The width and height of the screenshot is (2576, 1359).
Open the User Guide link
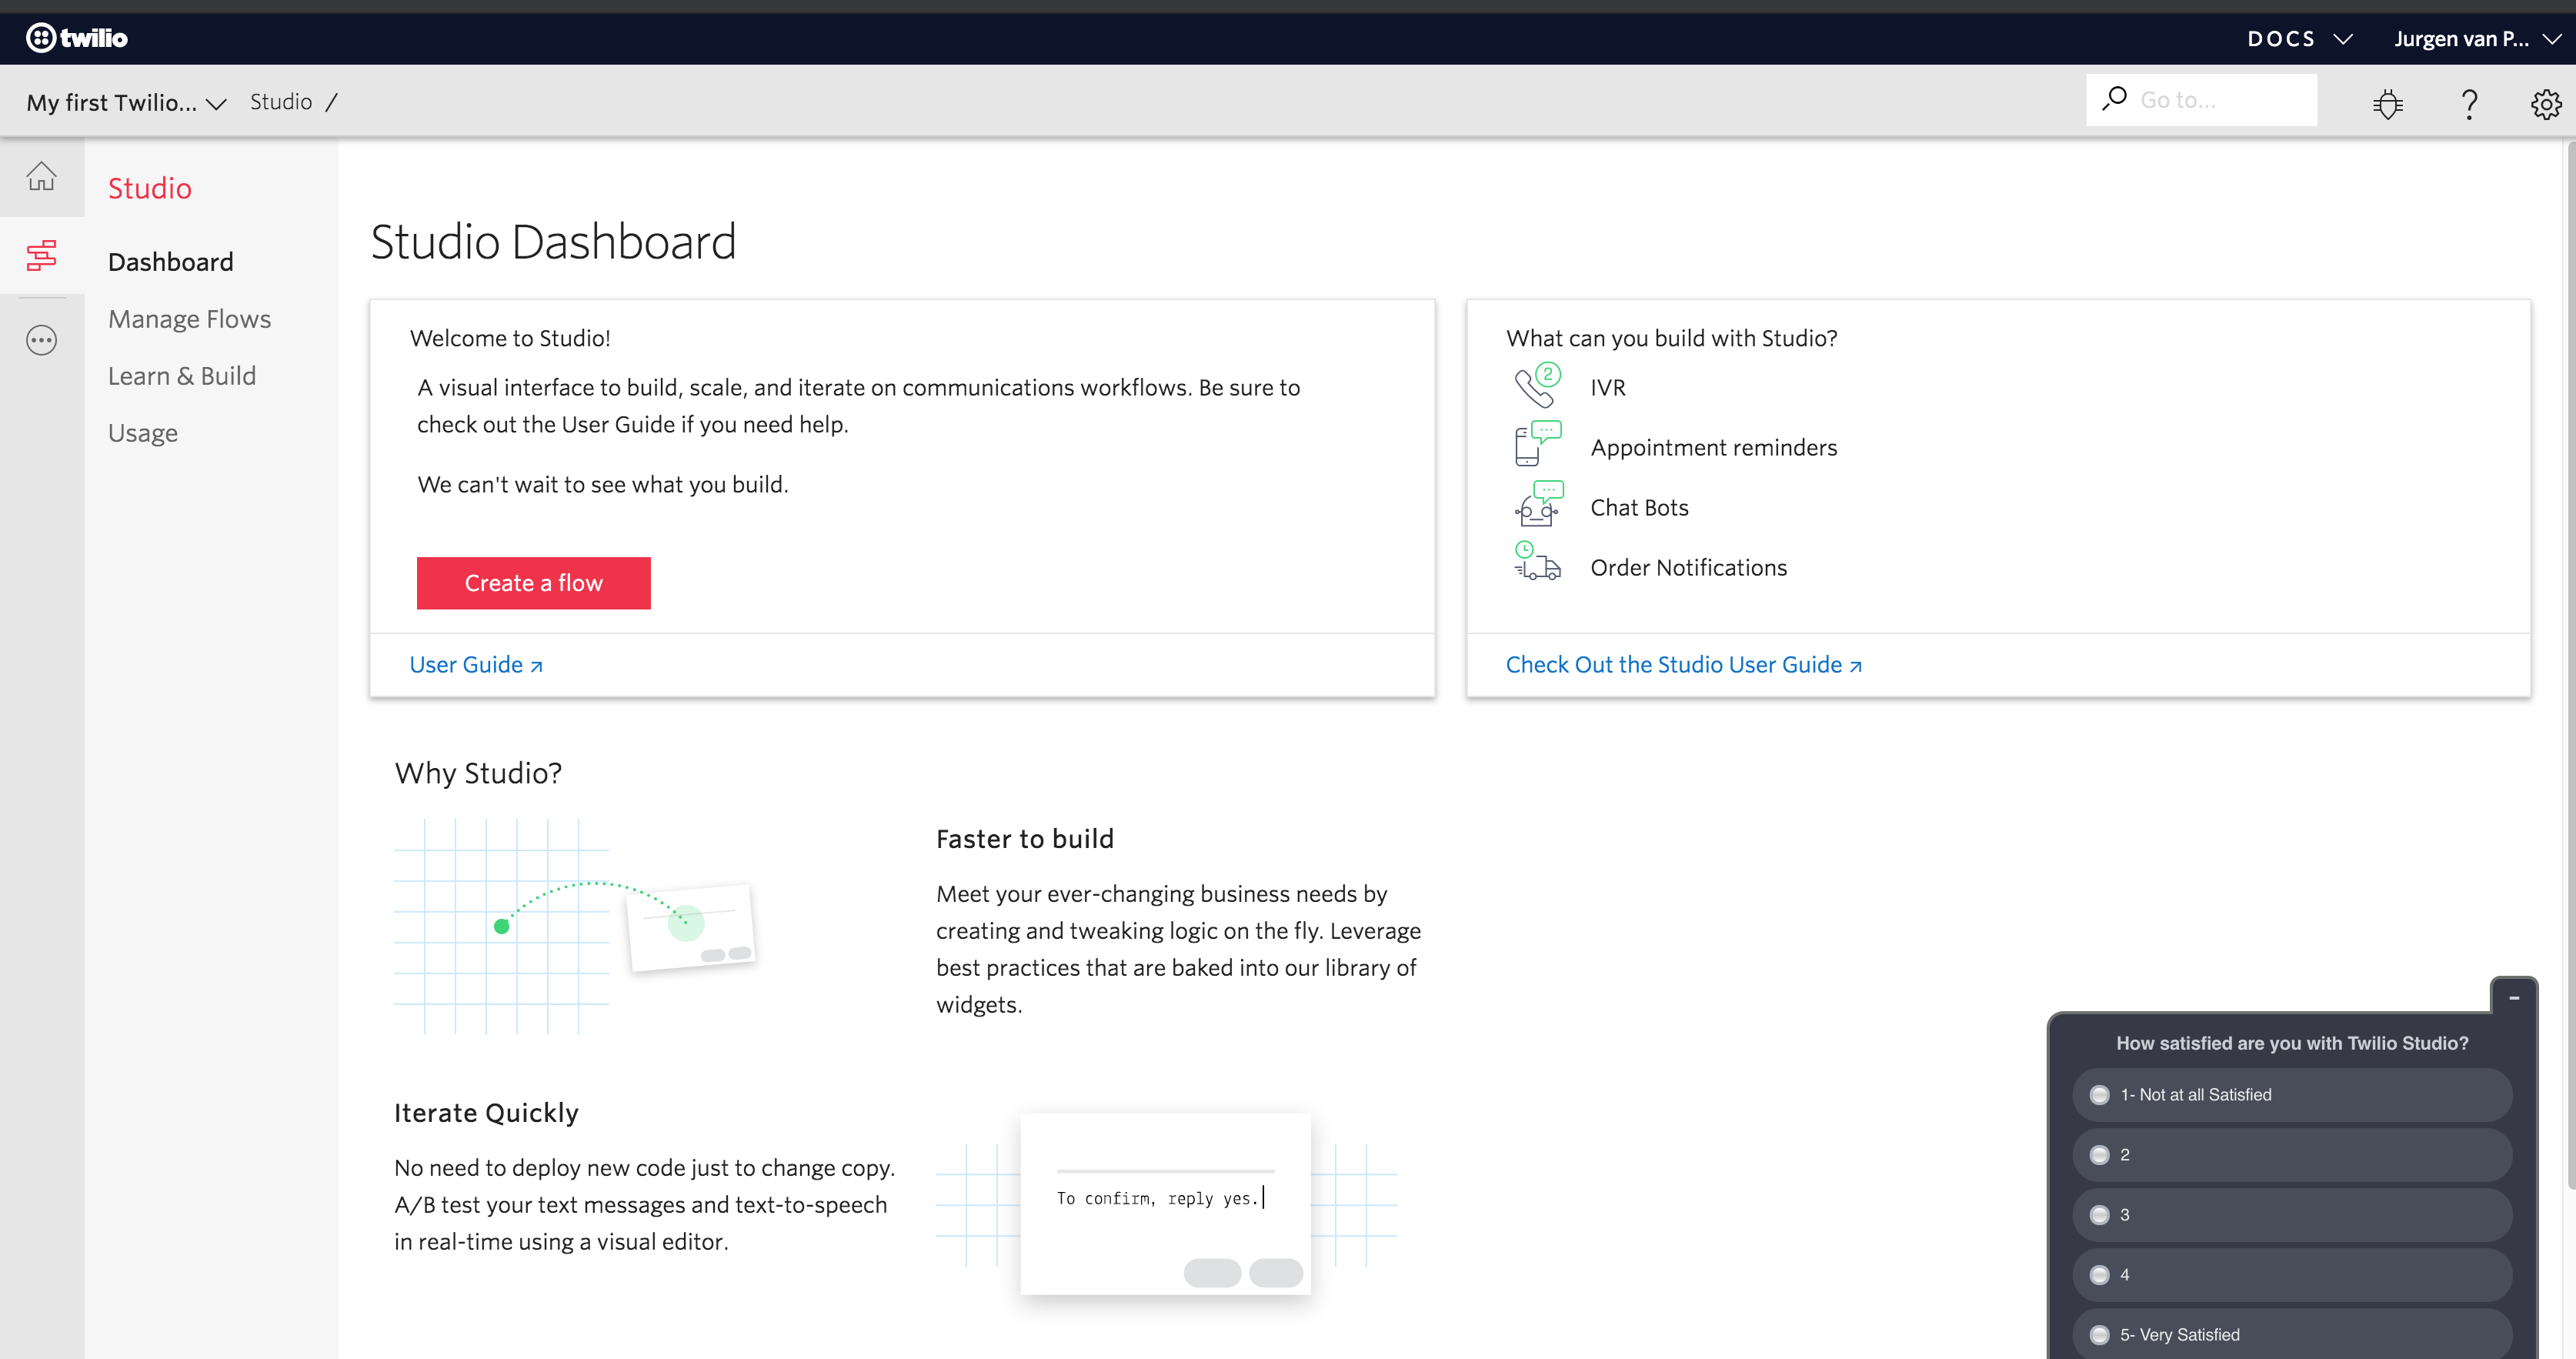(x=476, y=665)
